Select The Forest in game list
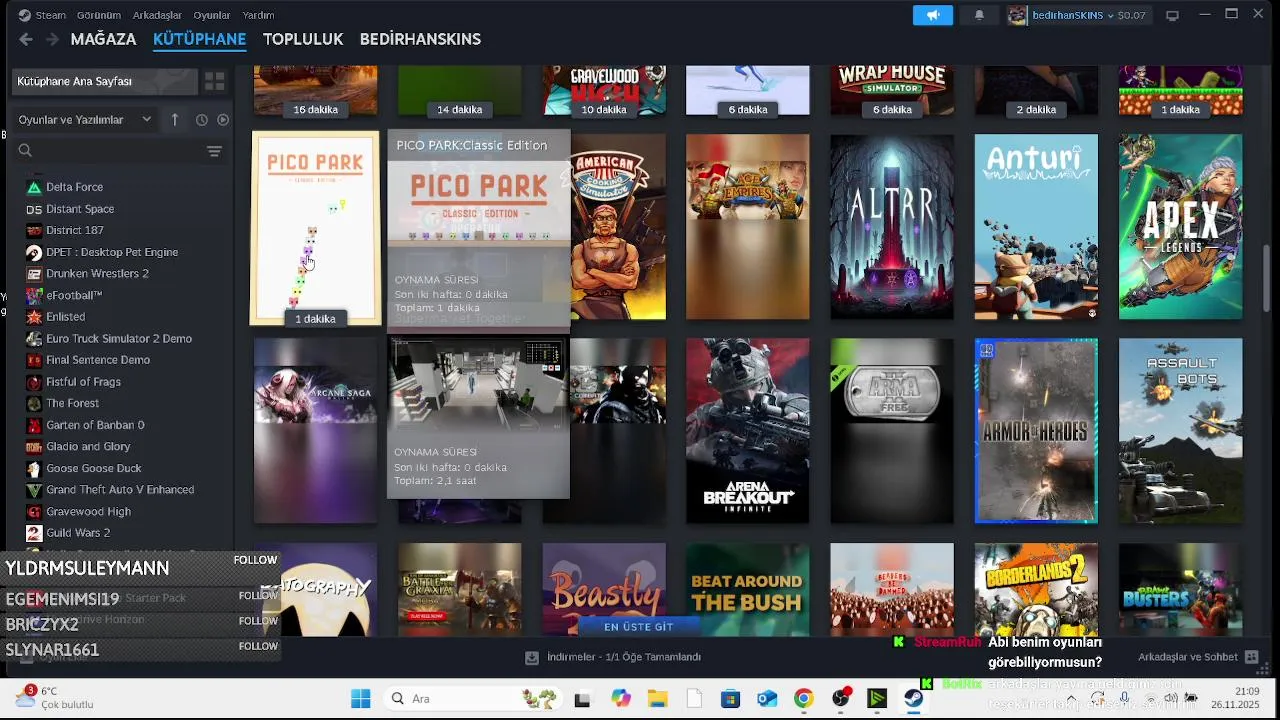Viewport: 1280px width, 720px height. 72,403
